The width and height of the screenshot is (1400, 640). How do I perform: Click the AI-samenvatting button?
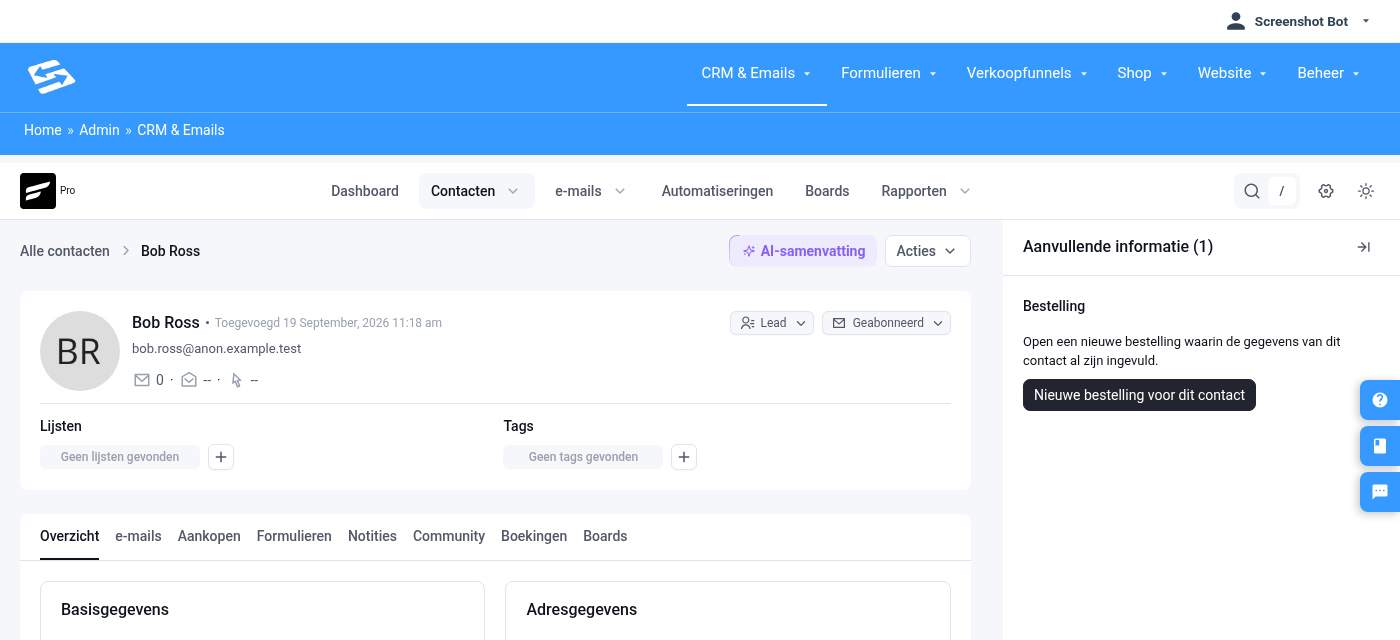(x=803, y=251)
